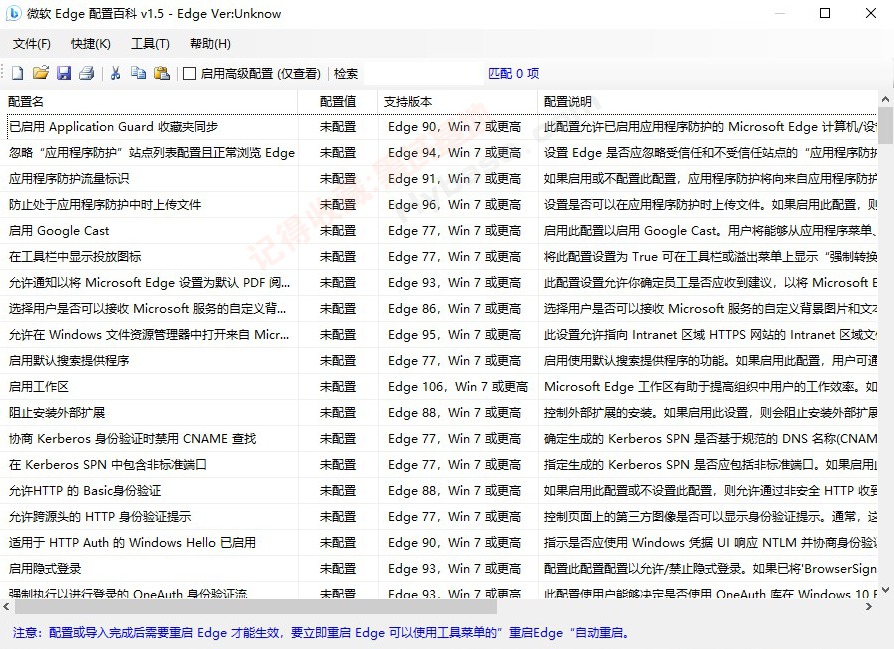Select row 防止处于应用程序防护中时上传文件
This screenshot has width=894, height=649.
tap(438, 205)
